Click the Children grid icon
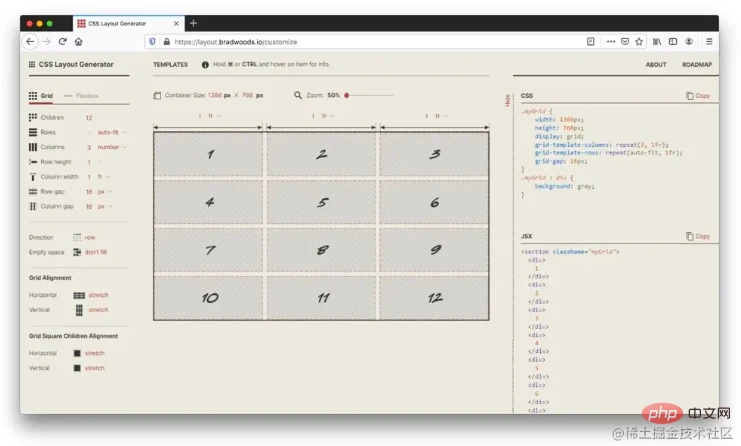This screenshot has width=741, height=446. click(33, 117)
